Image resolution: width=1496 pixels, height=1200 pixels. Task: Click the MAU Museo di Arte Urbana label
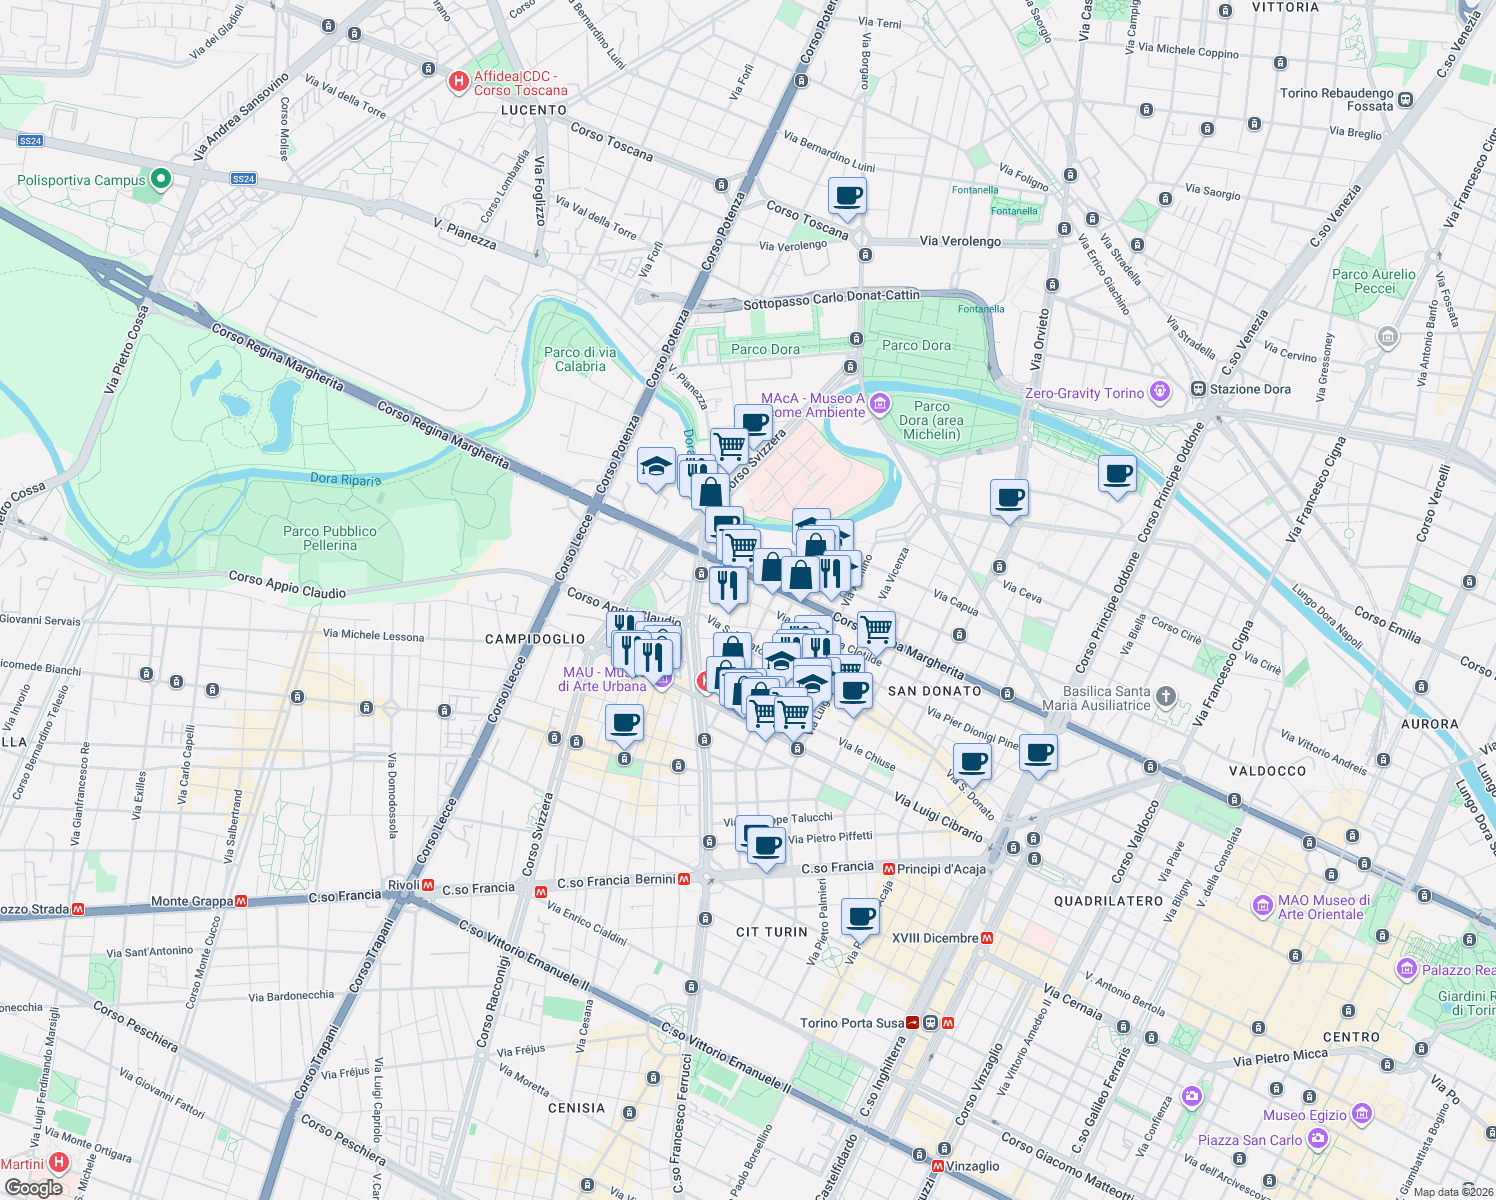pyautogui.click(x=602, y=679)
